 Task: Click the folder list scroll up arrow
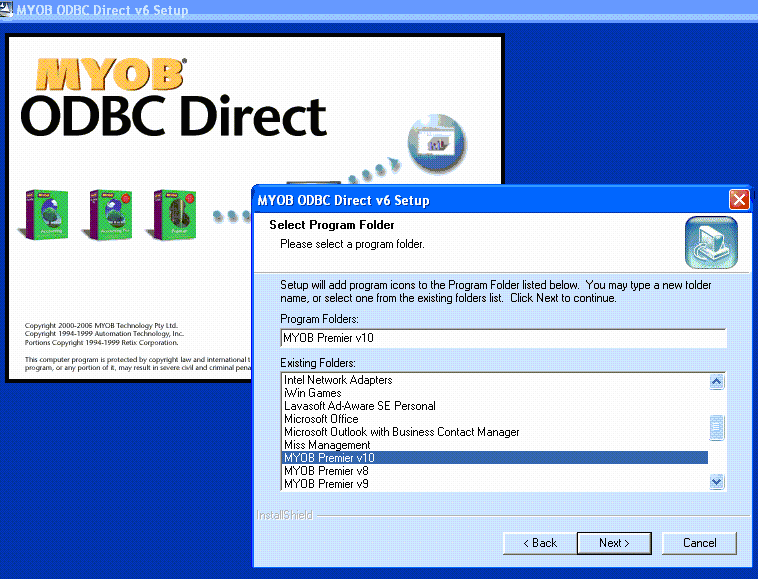tap(716, 382)
